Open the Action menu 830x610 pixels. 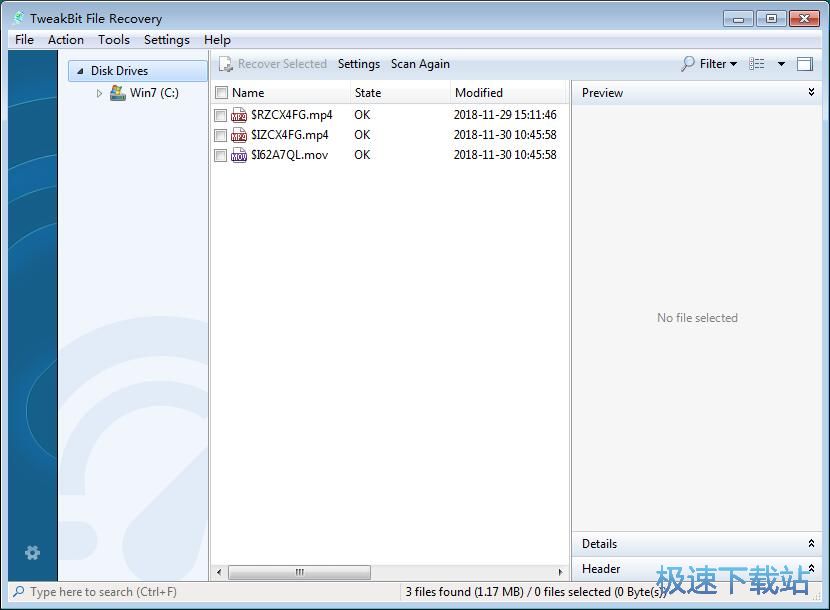66,40
